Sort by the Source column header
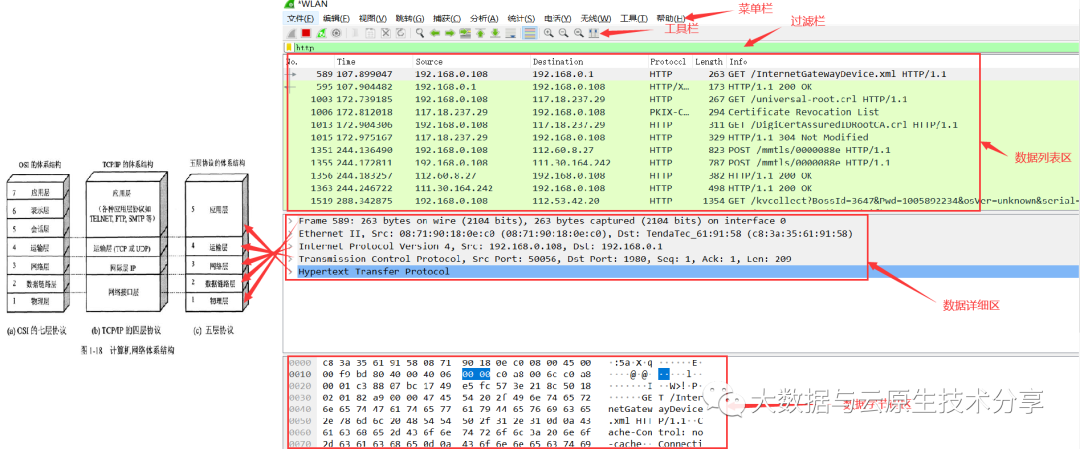The image size is (1080, 449). [472, 61]
